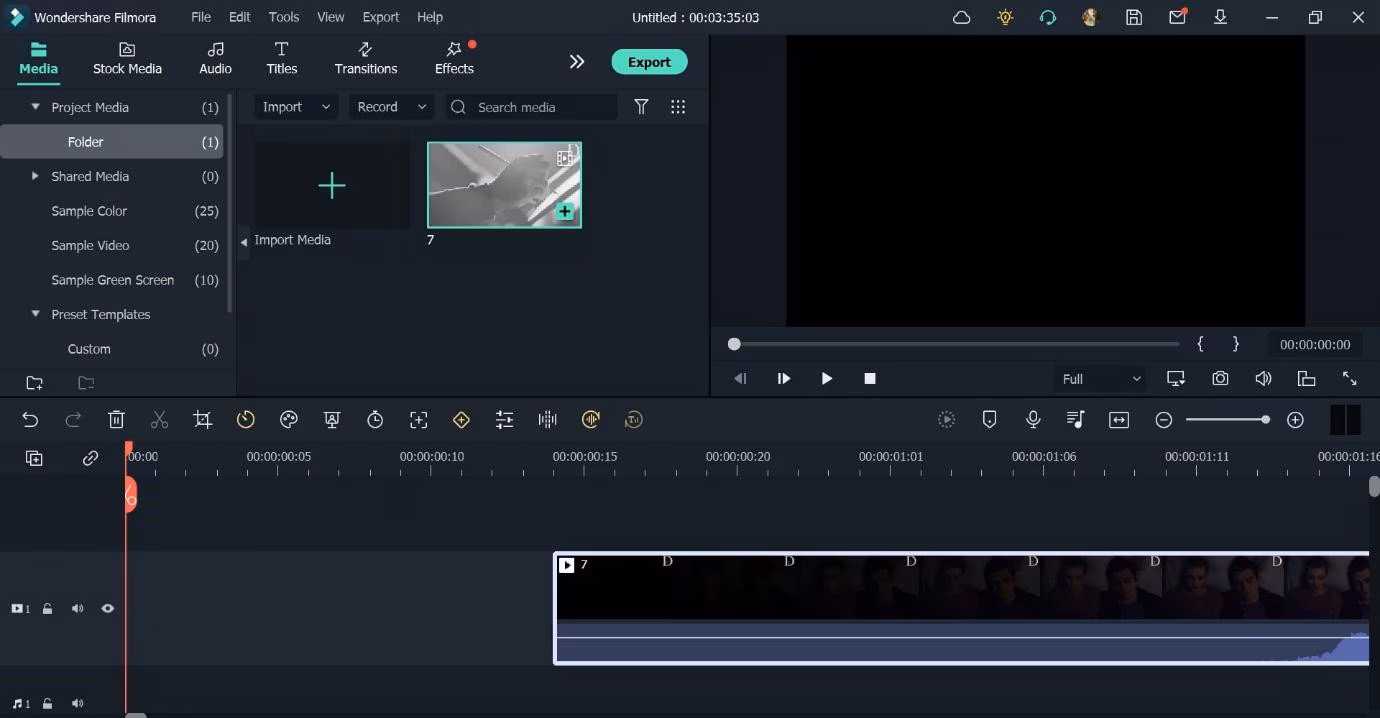Screen dimensions: 1380x718
Task: Hide video track 1 with eye icon
Action: click(107, 608)
